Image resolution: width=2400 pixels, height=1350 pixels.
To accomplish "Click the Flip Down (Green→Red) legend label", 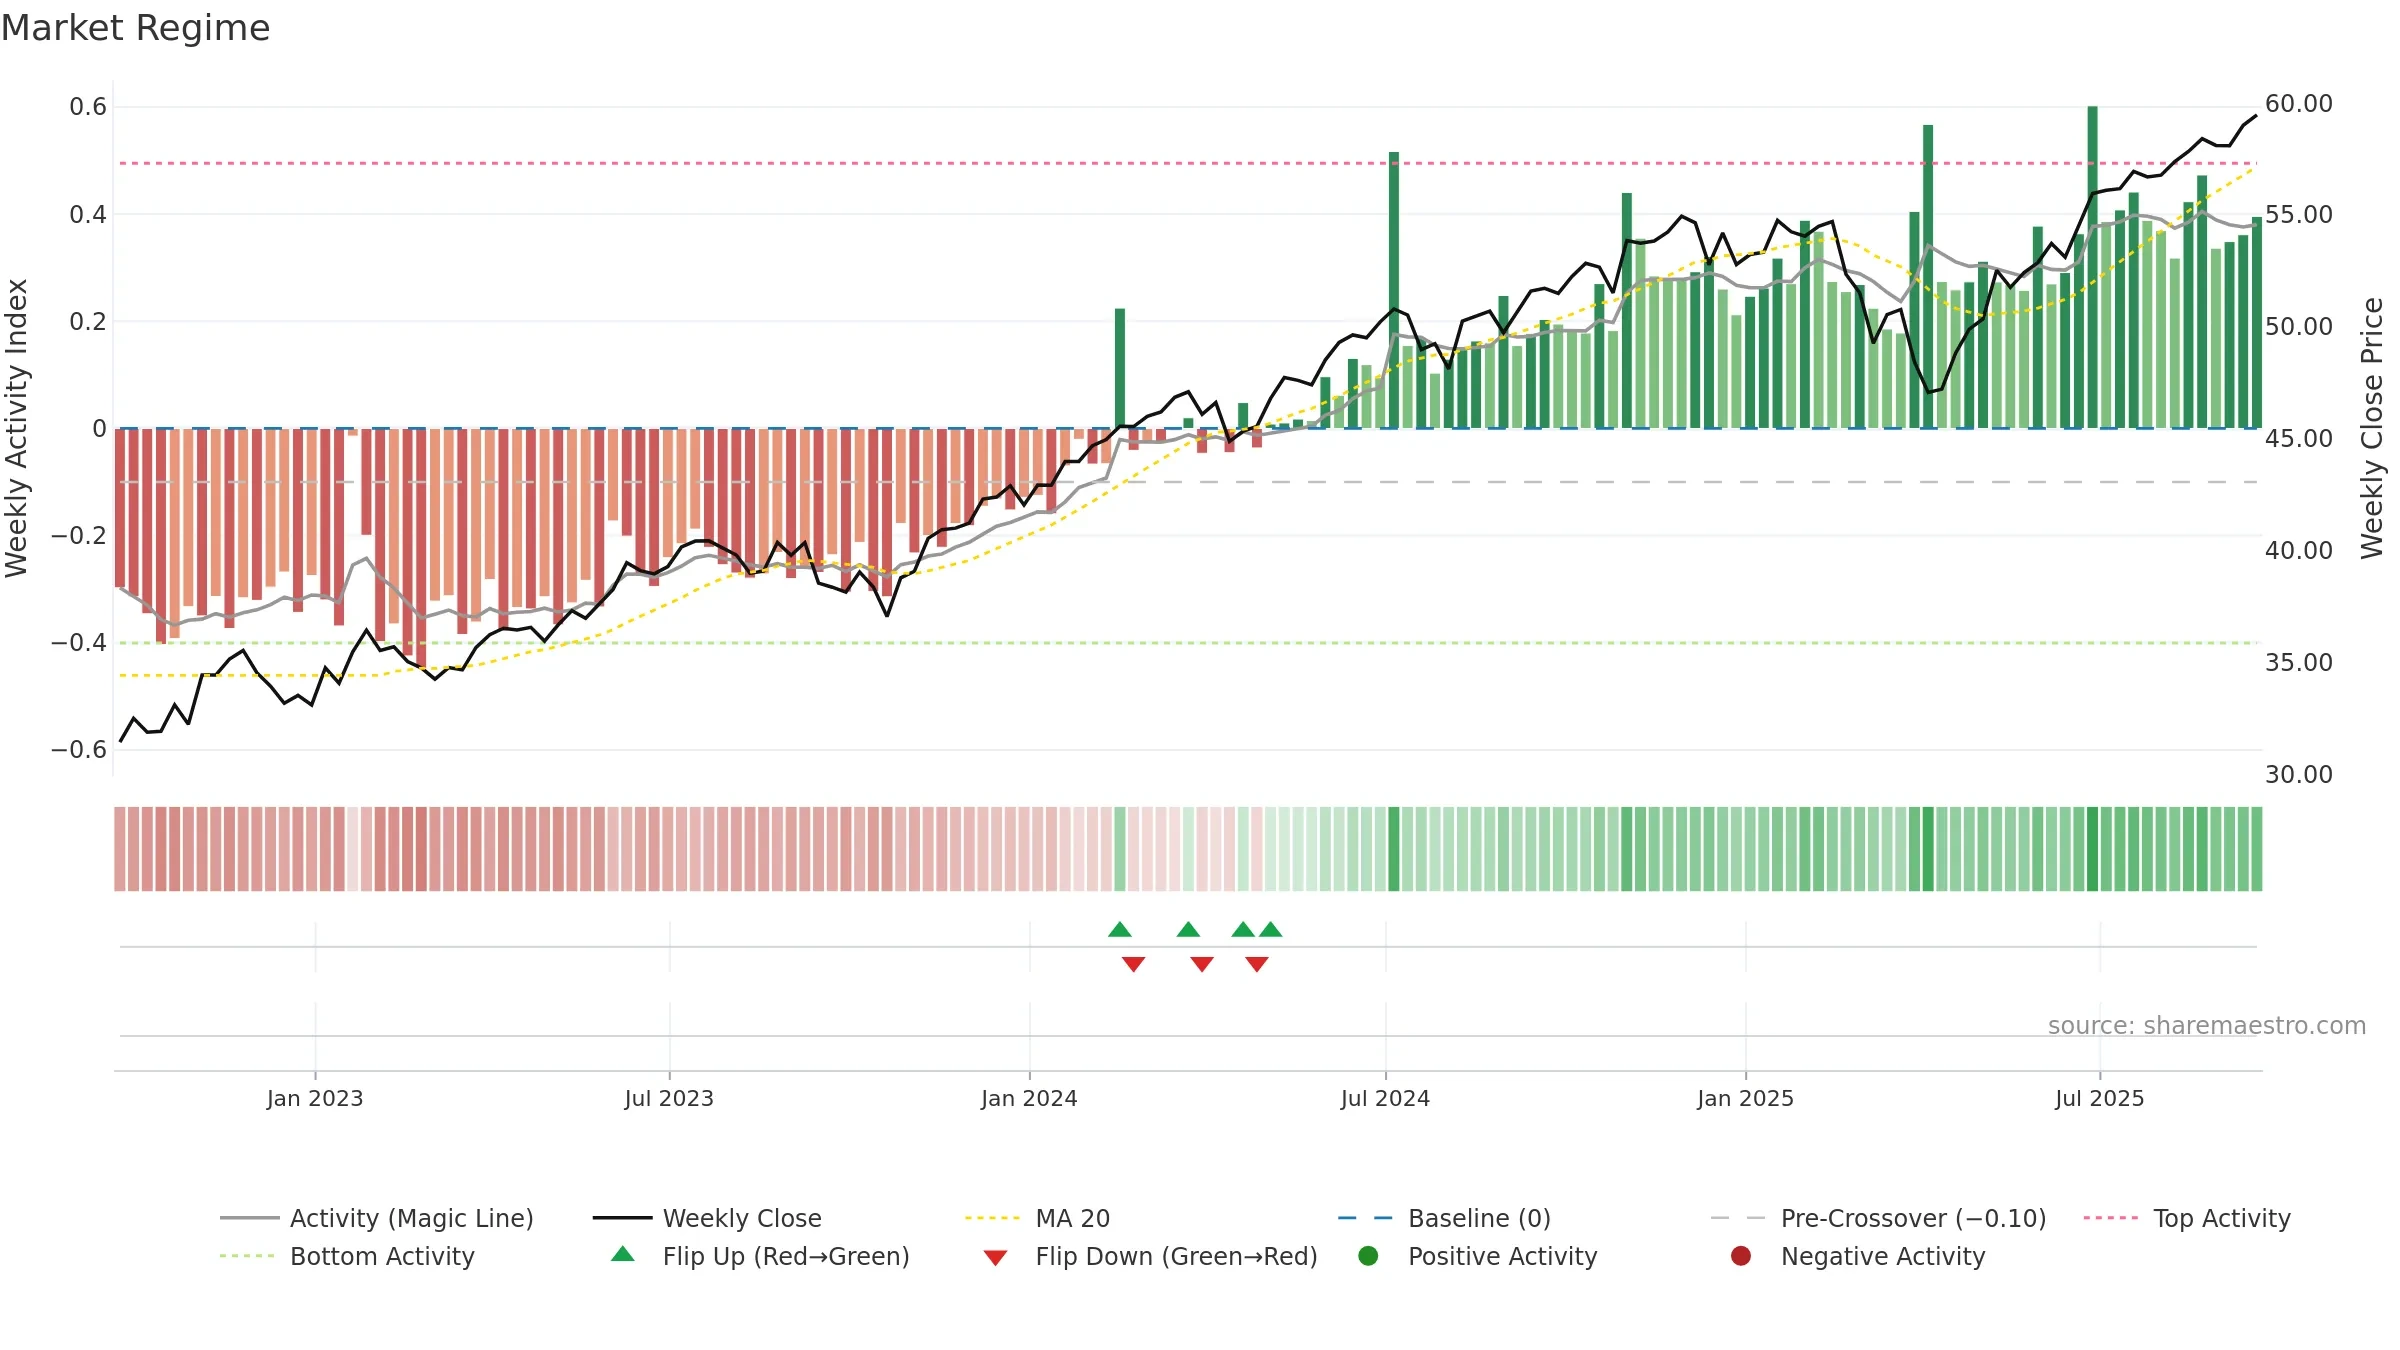I will (1176, 1256).
